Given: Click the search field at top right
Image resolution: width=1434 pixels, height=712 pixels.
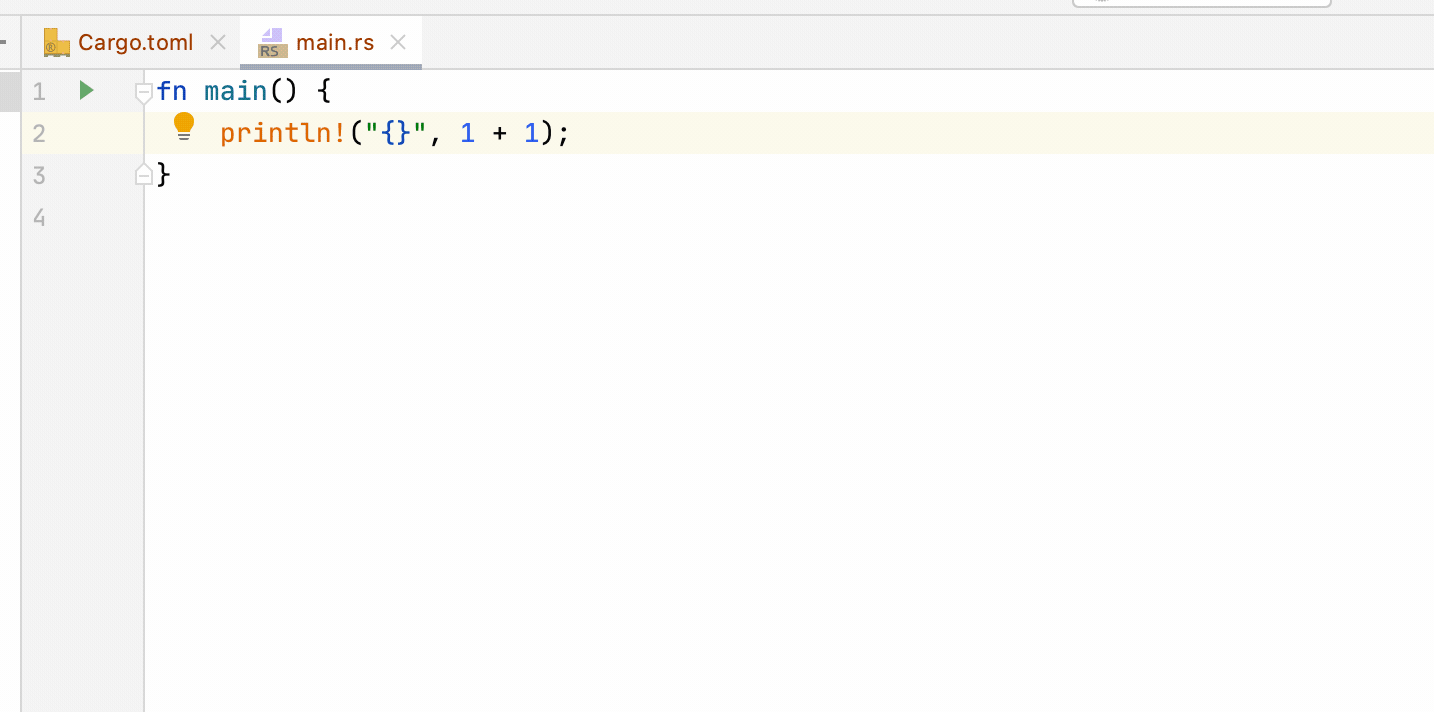Looking at the screenshot, I should click(1200, 4).
